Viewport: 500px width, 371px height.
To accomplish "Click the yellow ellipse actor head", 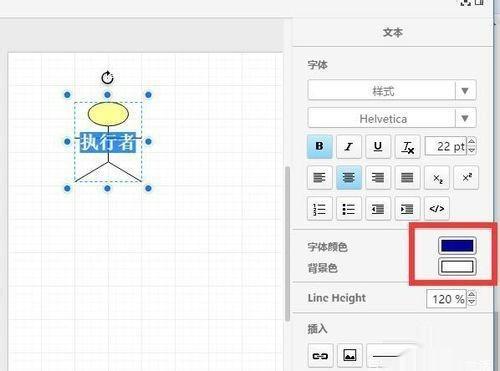I will [x=108, y=114].
